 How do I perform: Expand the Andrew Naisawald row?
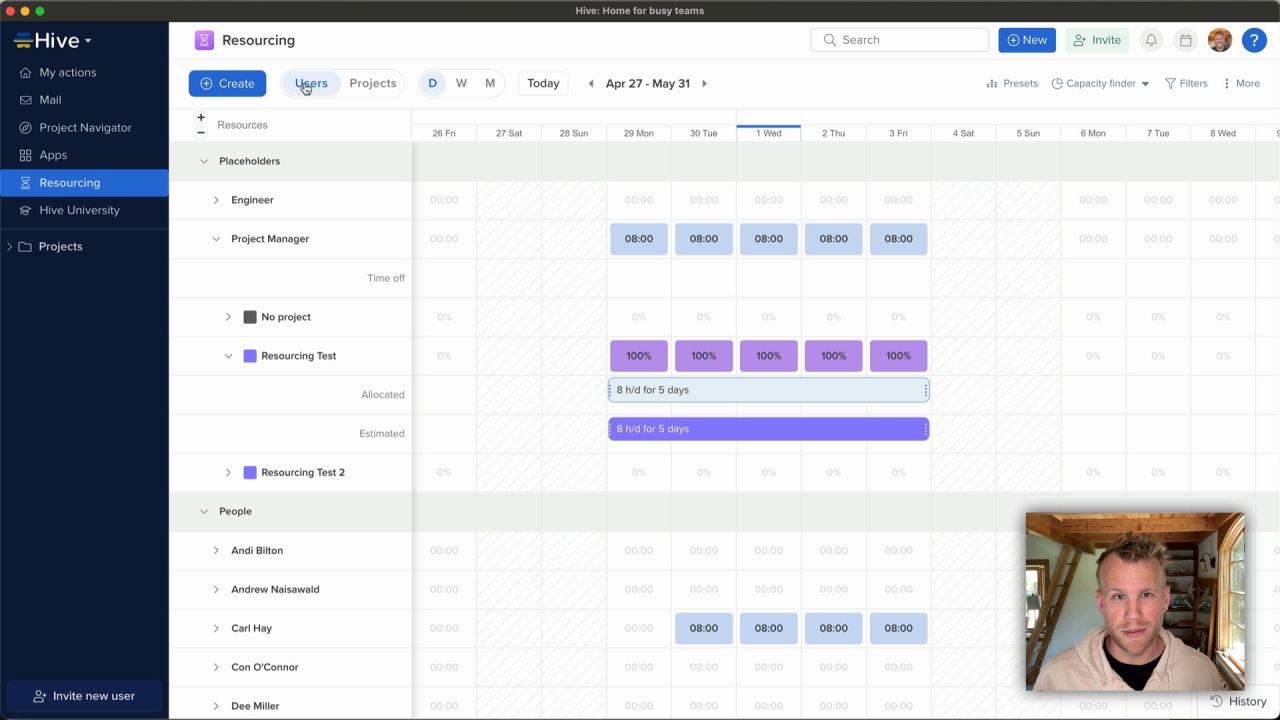pos(216,589)
